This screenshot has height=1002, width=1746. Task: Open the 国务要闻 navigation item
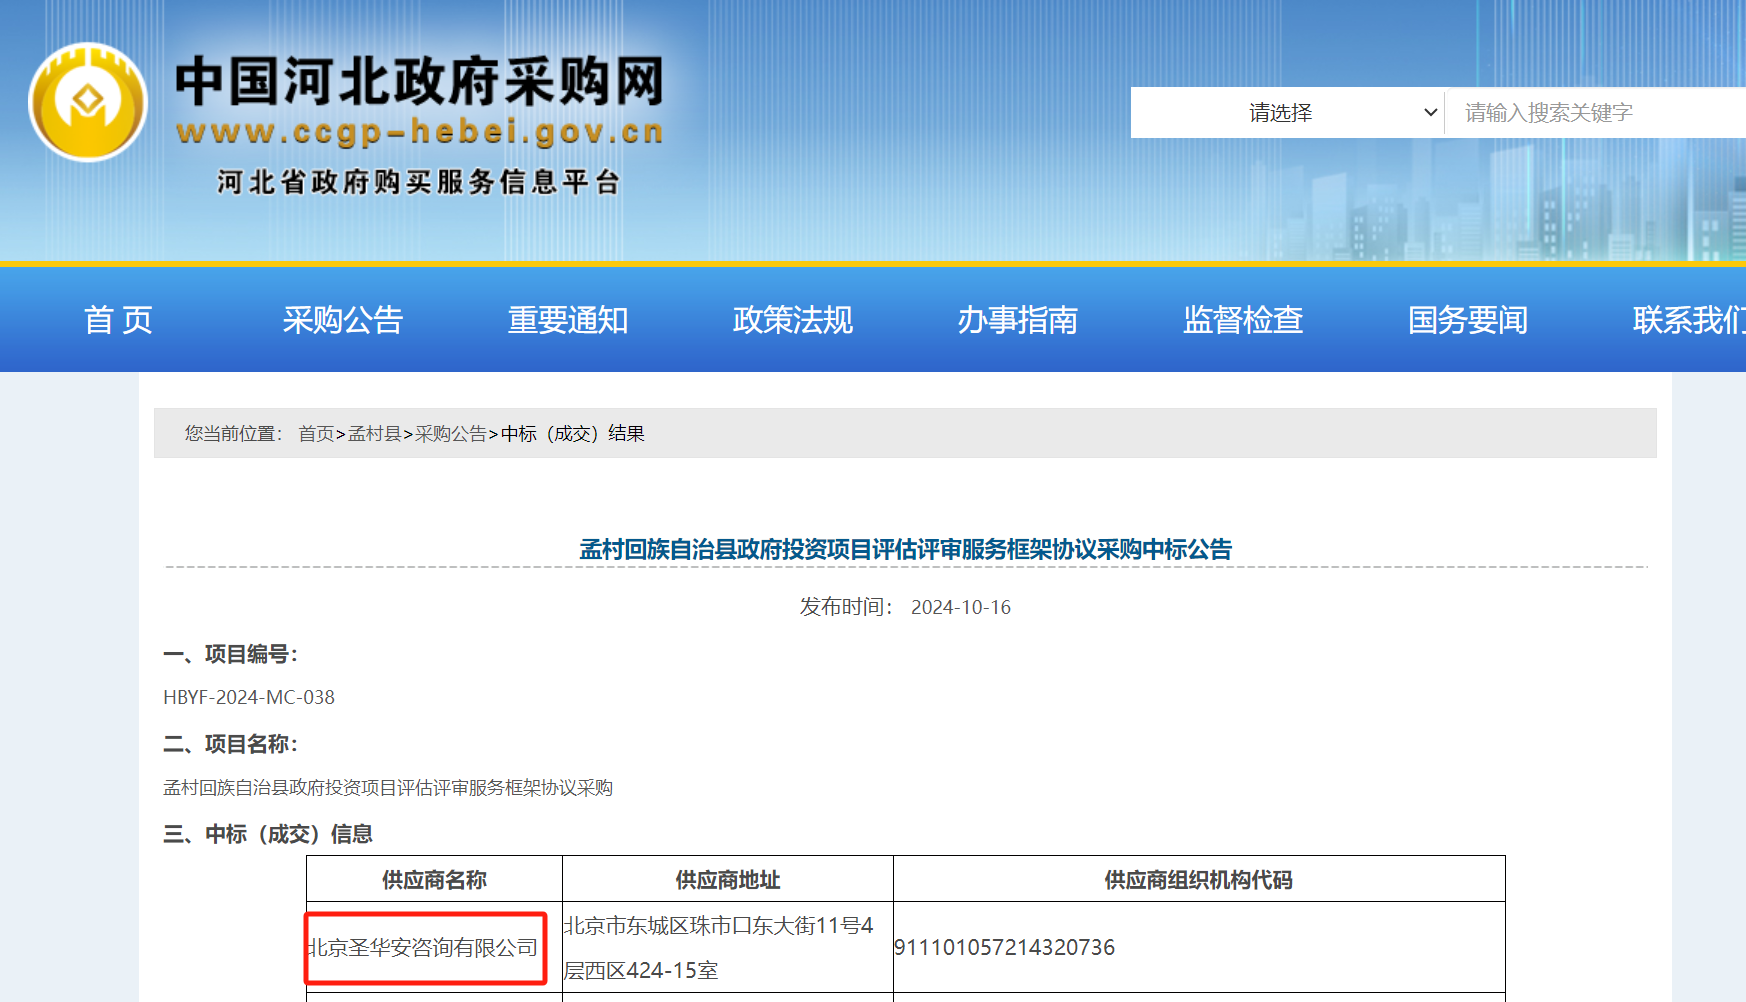point(1468,320)
